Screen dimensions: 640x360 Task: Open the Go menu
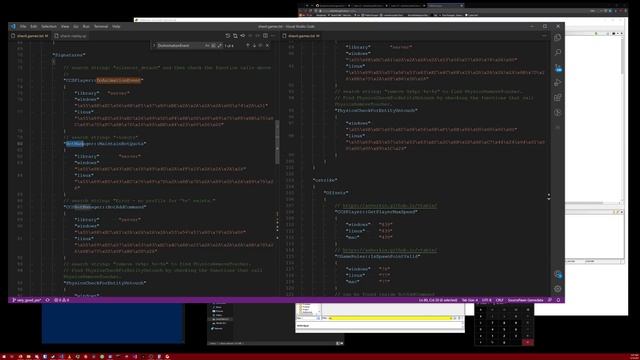tap(76, 27)
